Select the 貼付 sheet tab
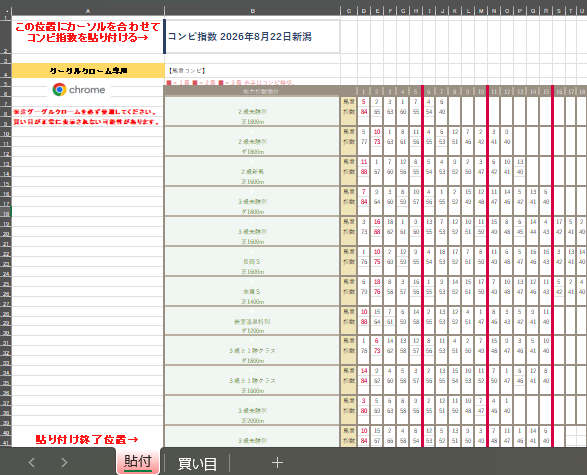The height and width of the screenshot is (475, 587). point(138,462)
